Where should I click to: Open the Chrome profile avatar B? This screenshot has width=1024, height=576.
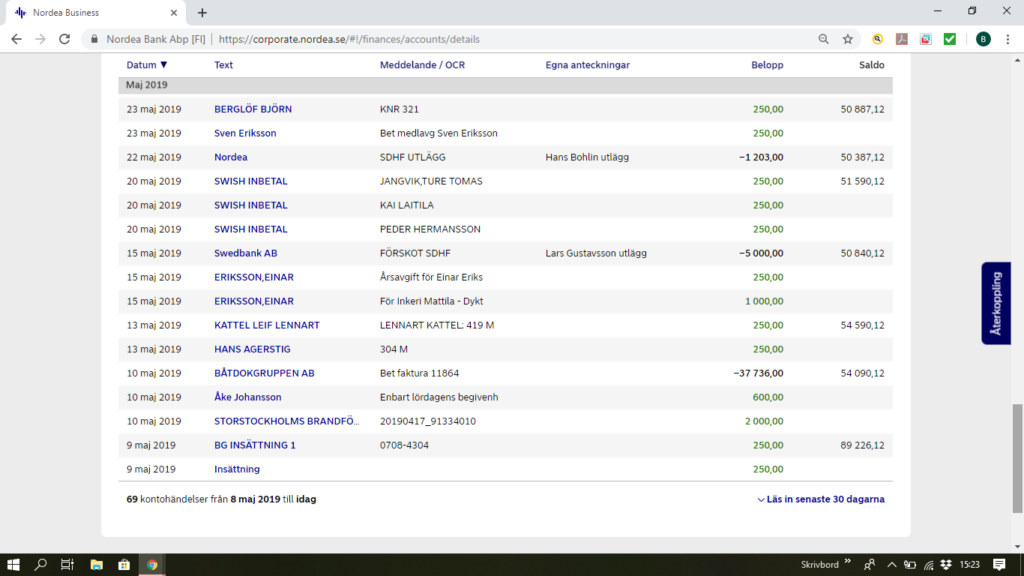983,39
